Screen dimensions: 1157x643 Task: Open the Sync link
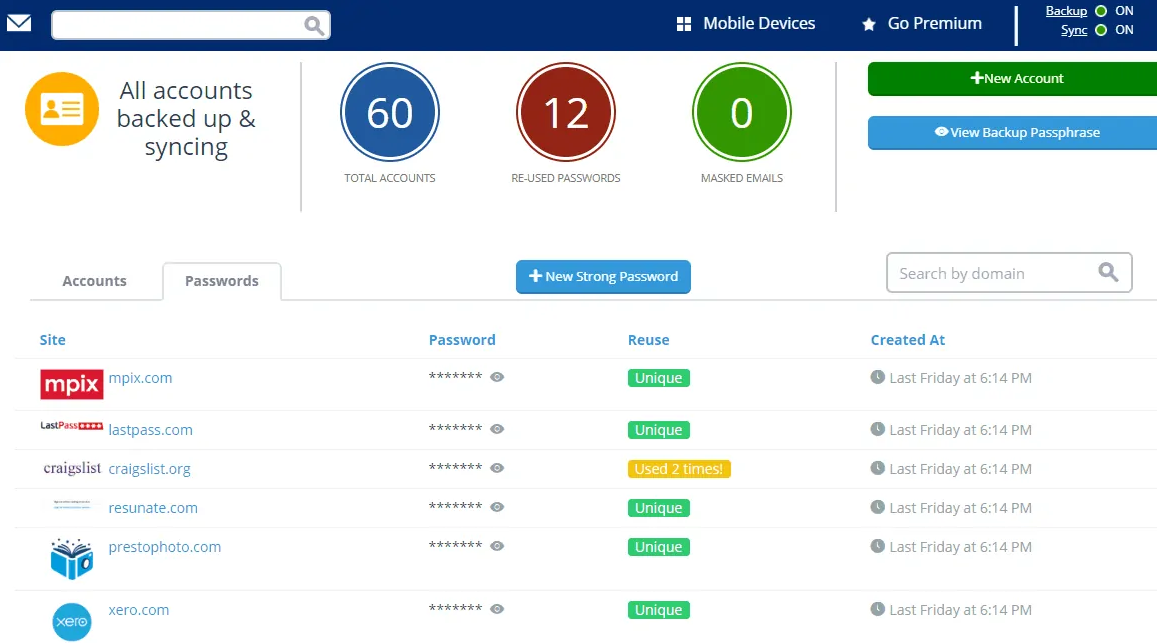pyautogui.click(x=1074, y=30)
